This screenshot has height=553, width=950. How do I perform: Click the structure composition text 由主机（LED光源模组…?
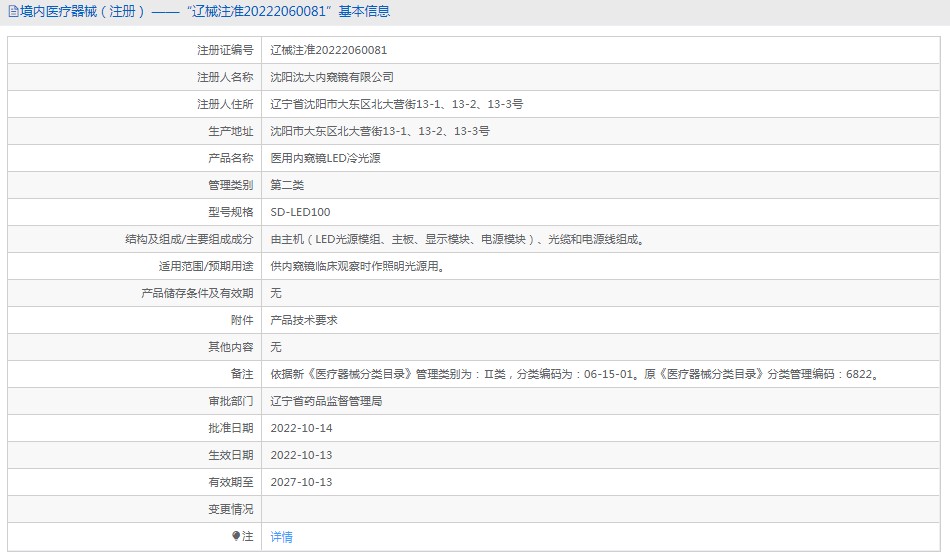(x=459, y=239)
